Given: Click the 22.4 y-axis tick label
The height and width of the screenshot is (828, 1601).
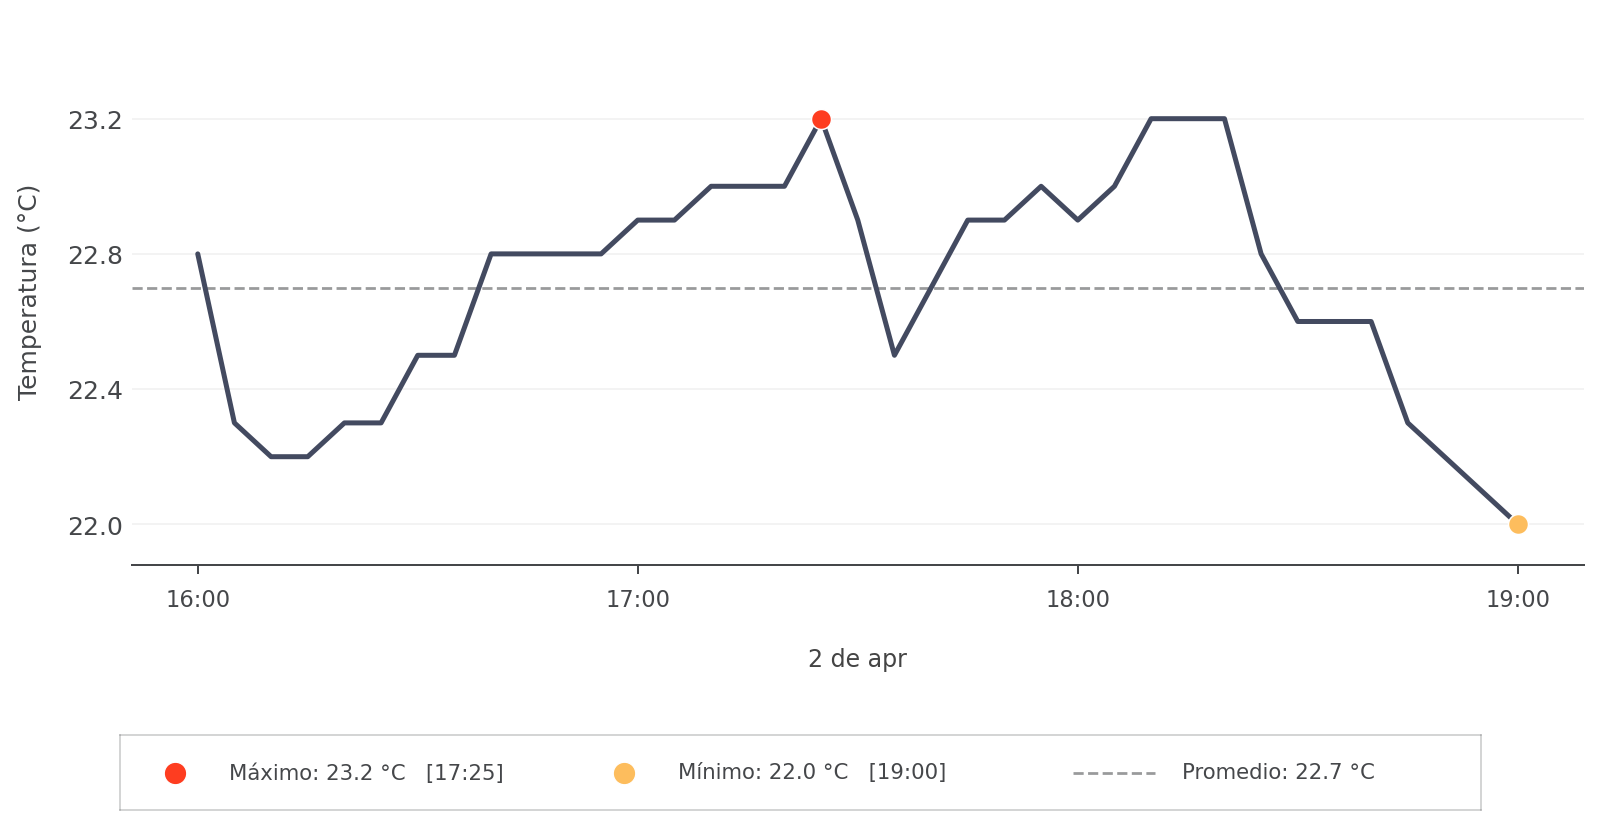Looking at the screenshot, I should pos(95,391).
